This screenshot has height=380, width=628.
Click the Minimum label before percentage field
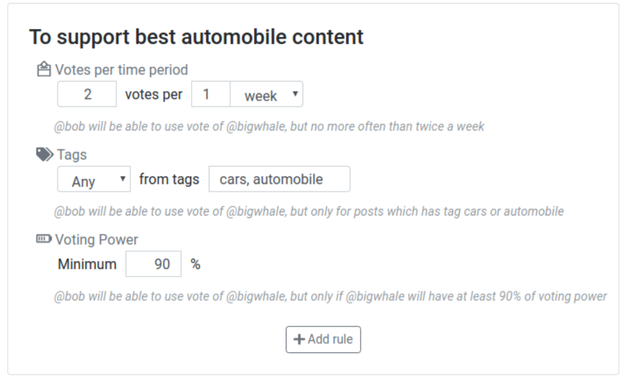(x=87, y=264)
